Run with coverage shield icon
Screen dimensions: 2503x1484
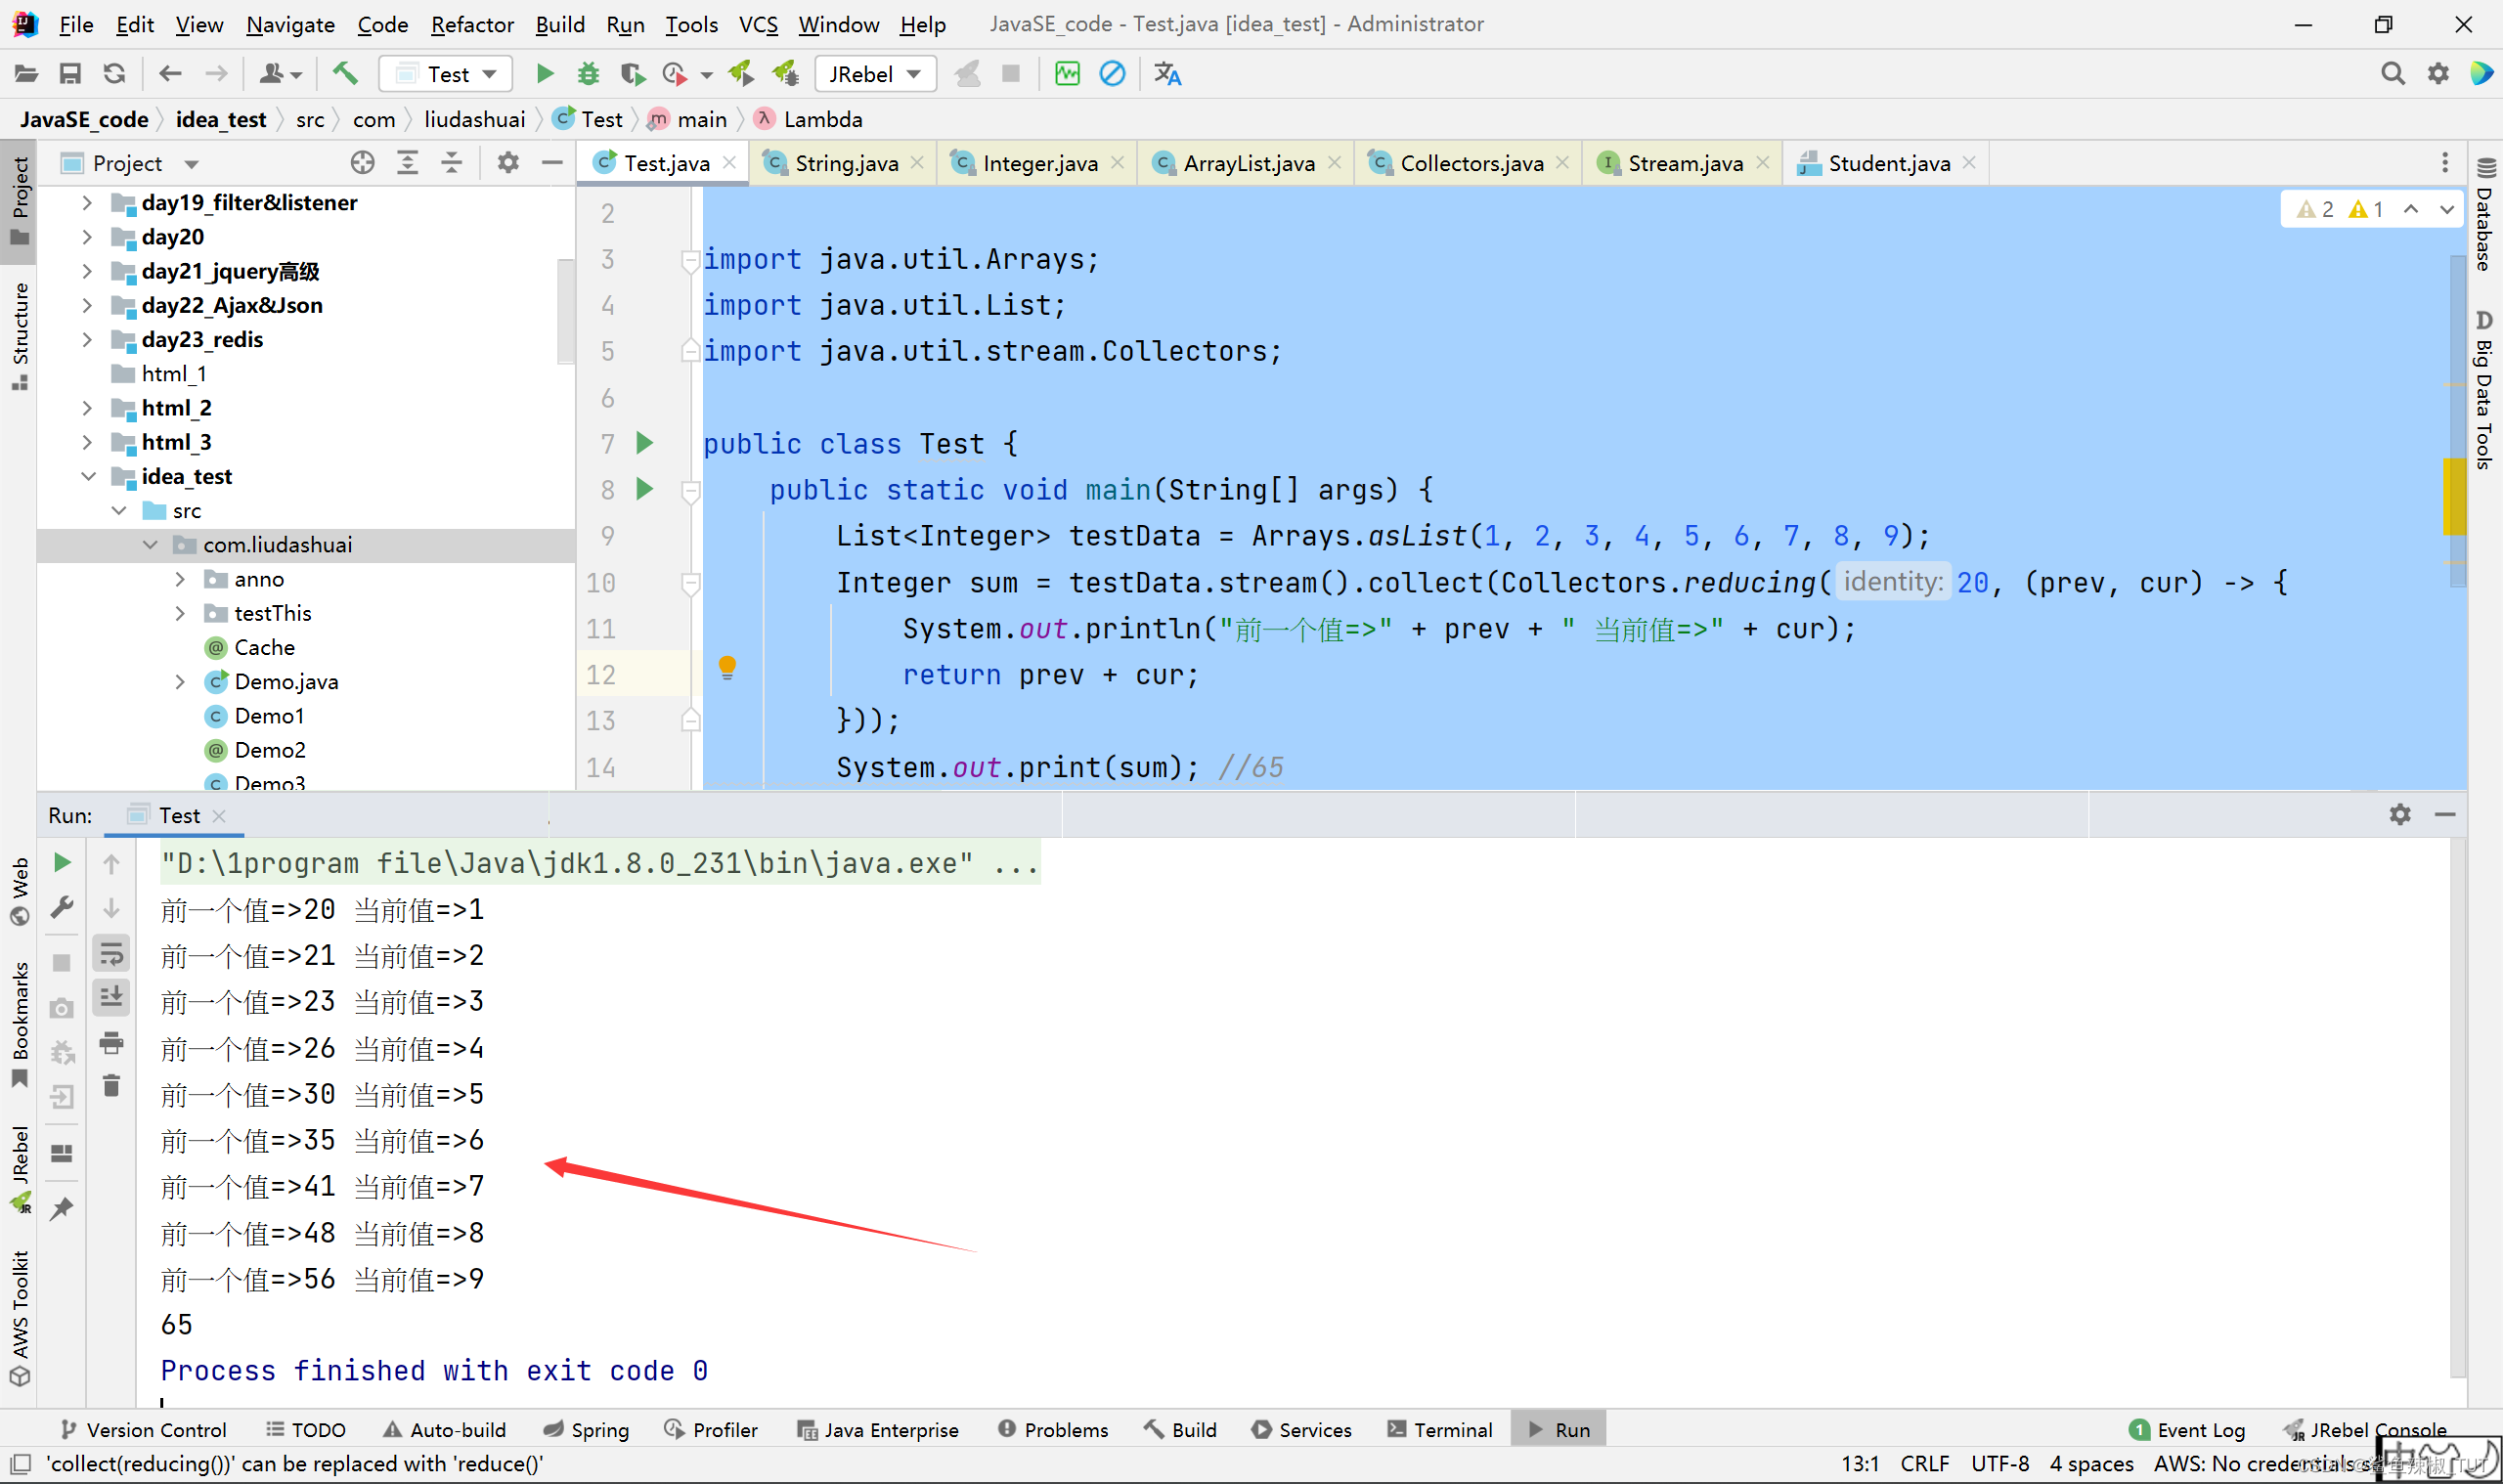point(631,73)
